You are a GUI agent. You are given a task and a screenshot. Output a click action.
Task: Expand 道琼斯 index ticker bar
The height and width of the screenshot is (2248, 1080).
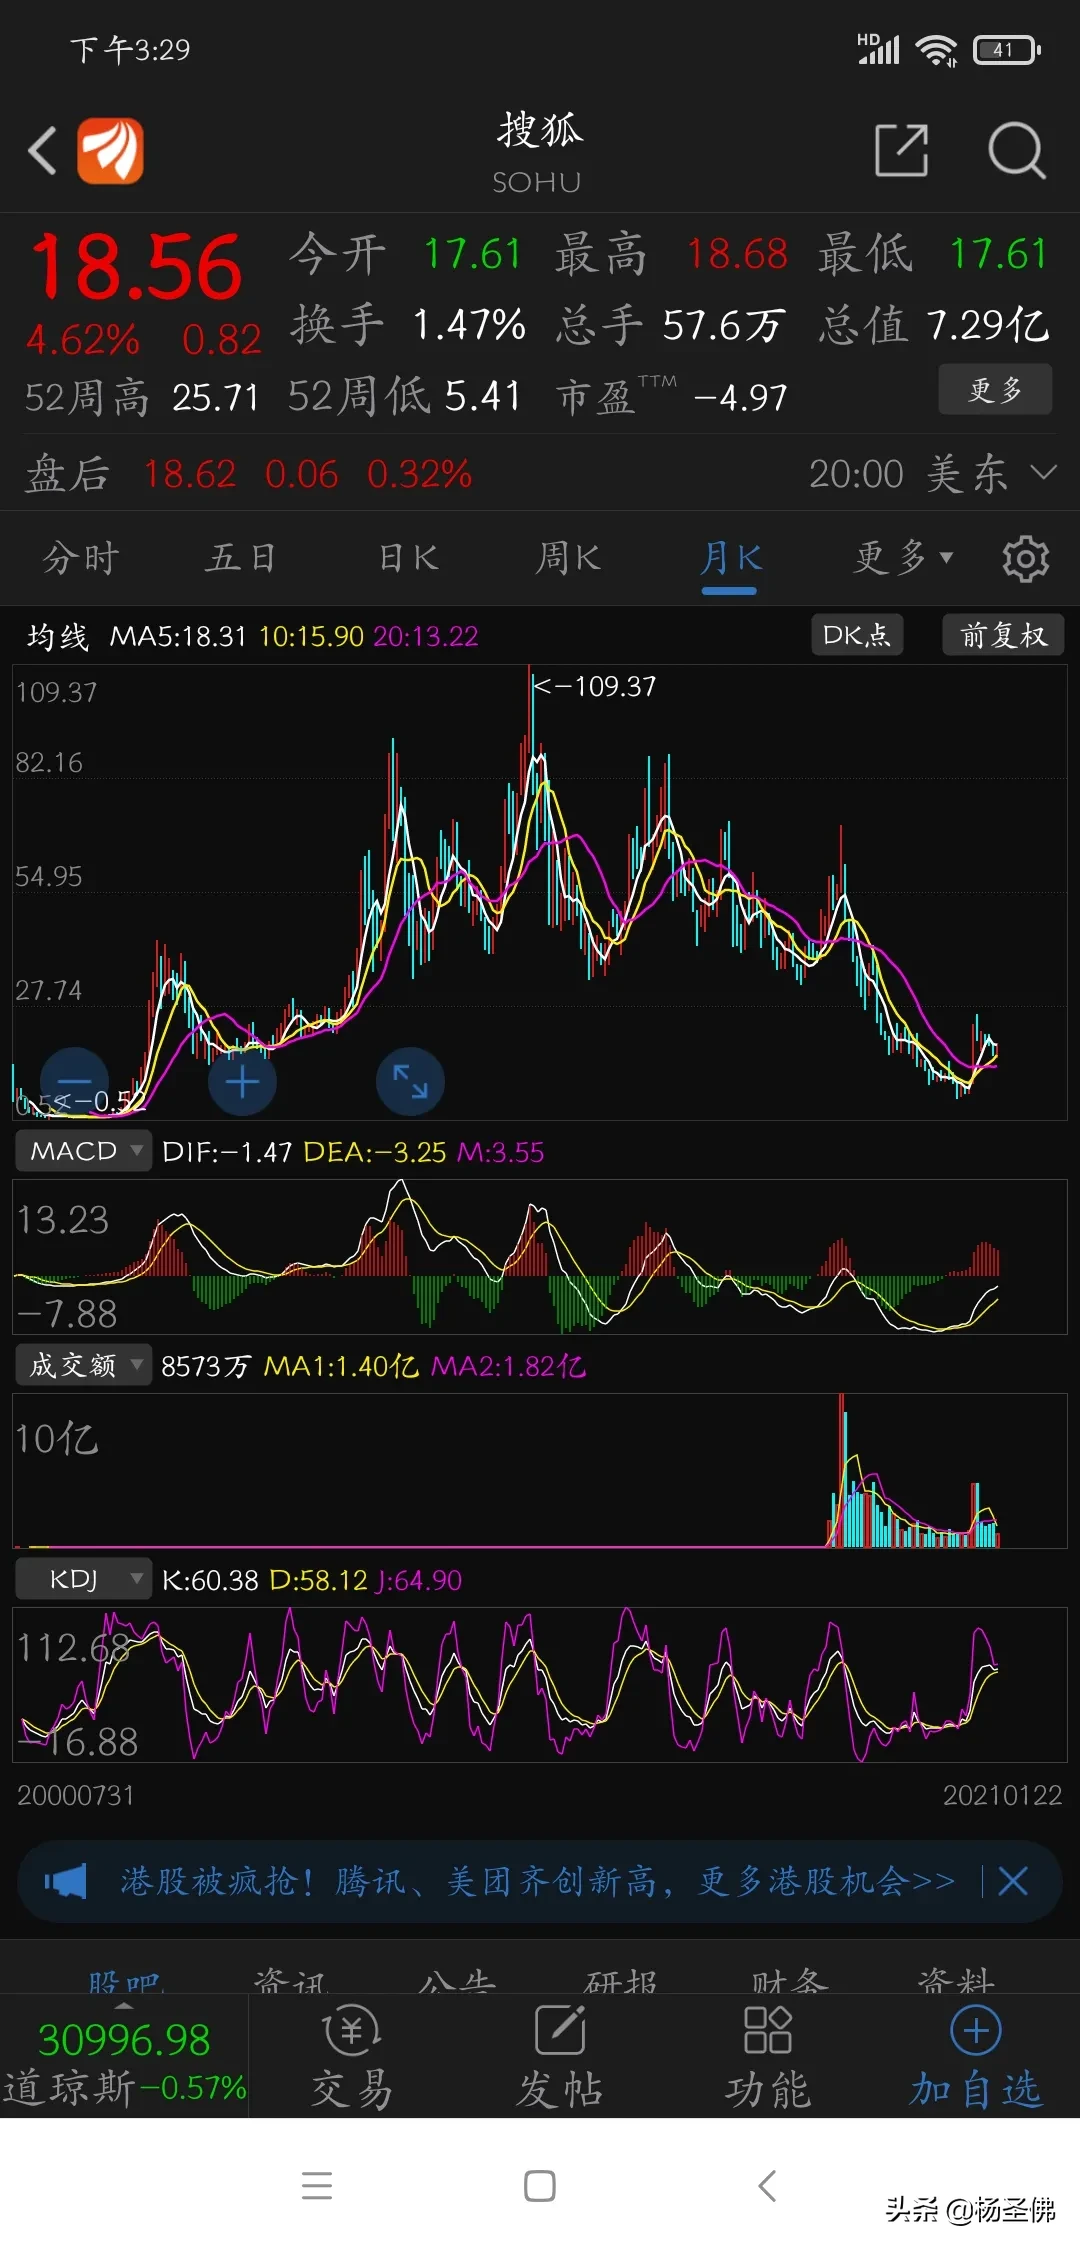124,2056
